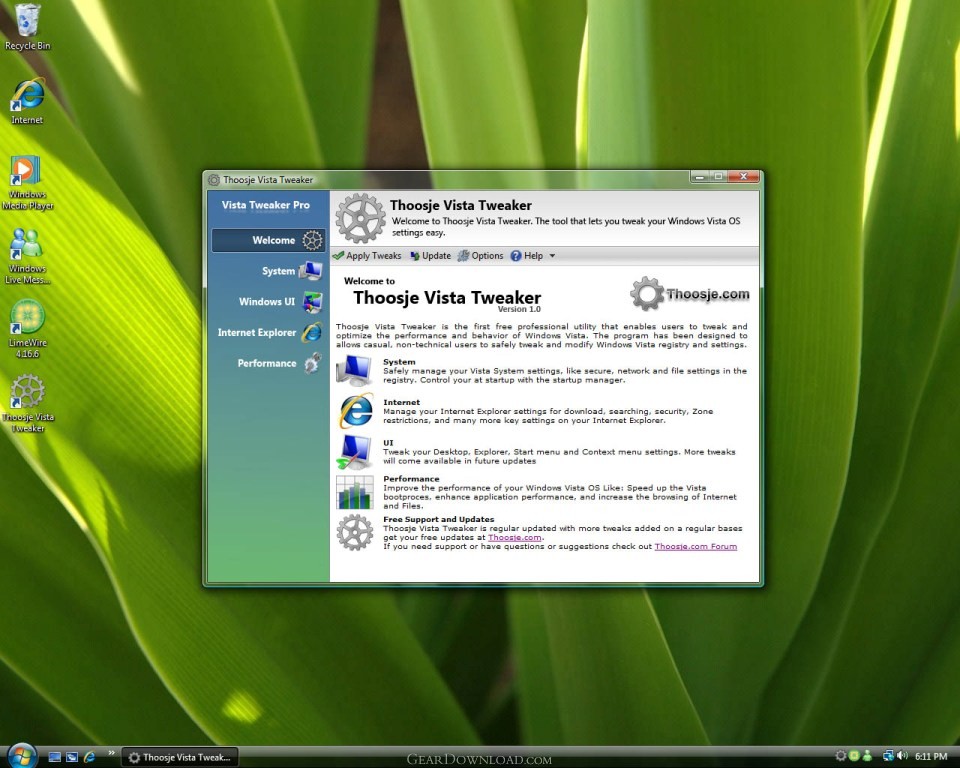960x768 pixels.
Task: Open the Windows UI section in sidebar
Action: [x=268, y=301]
